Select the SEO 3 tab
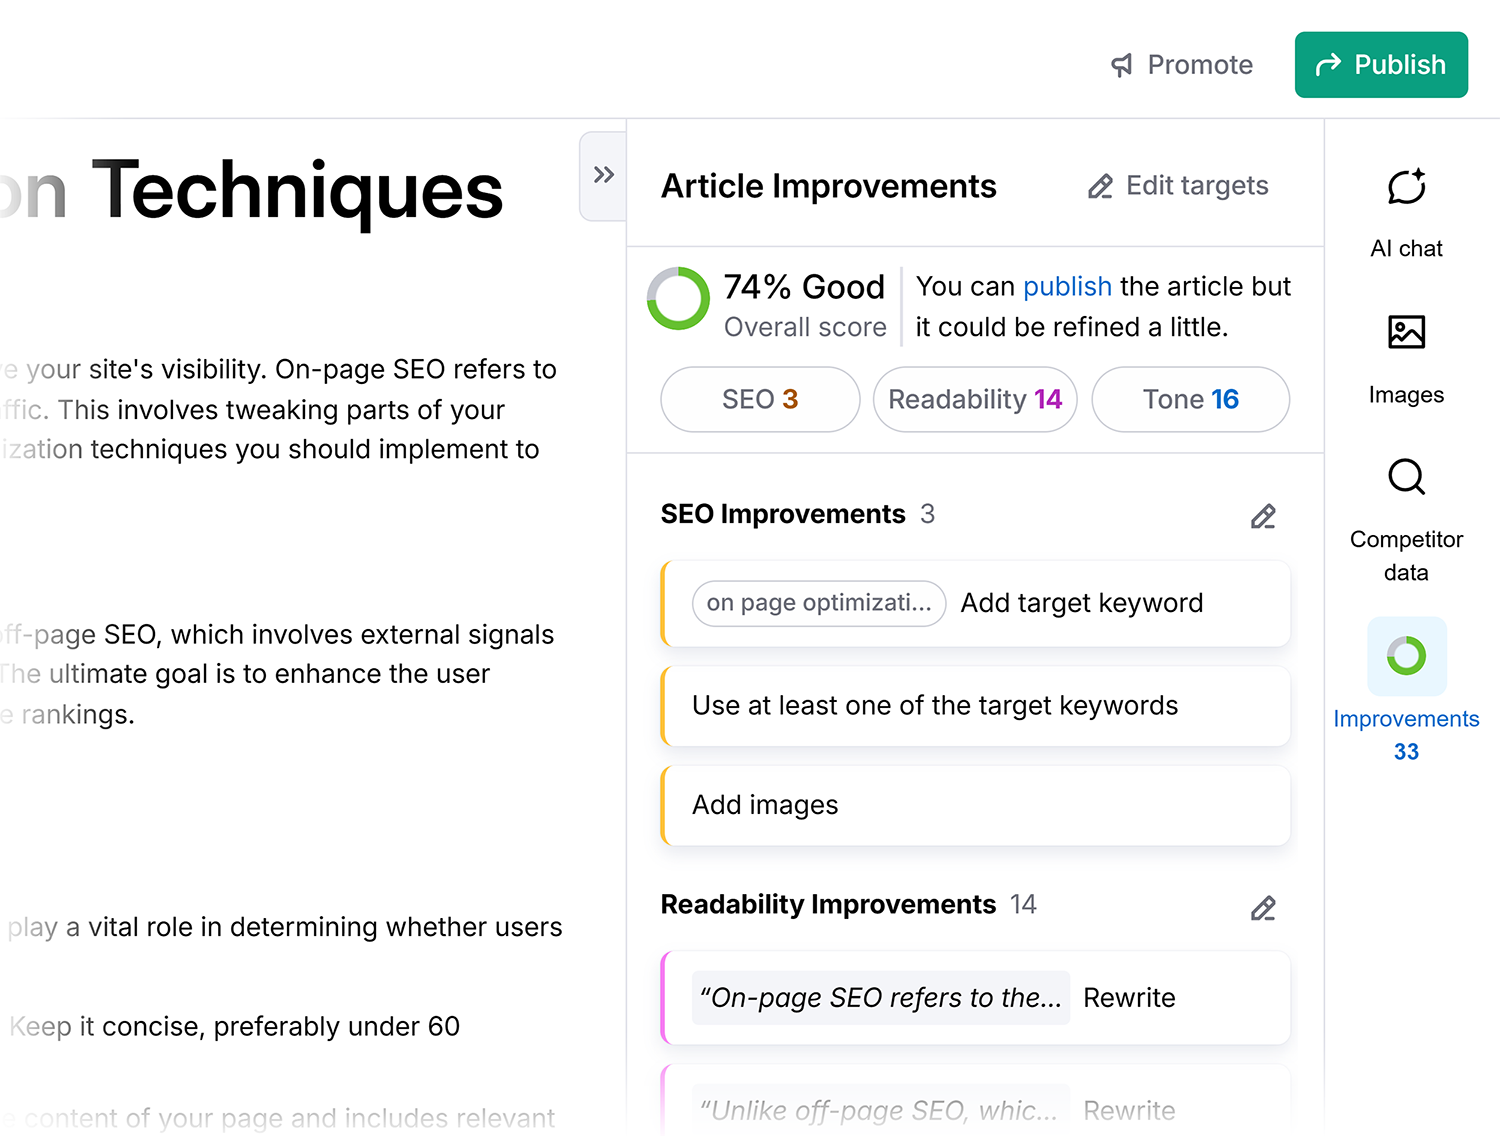 pos(760,399)
